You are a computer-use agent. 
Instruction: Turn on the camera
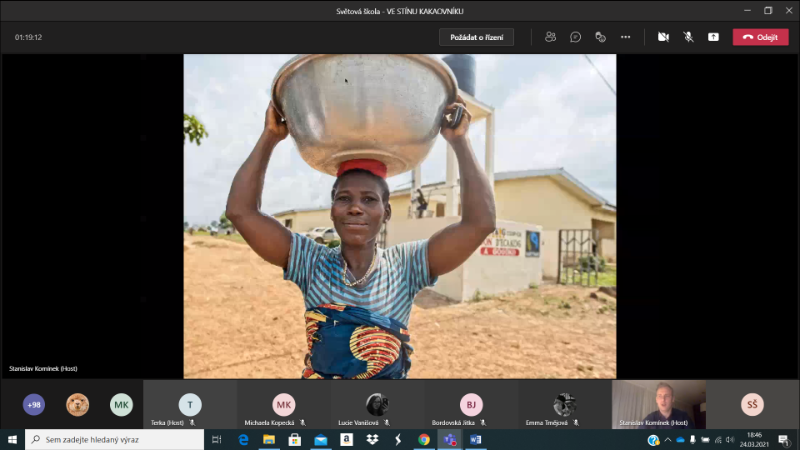663,37
